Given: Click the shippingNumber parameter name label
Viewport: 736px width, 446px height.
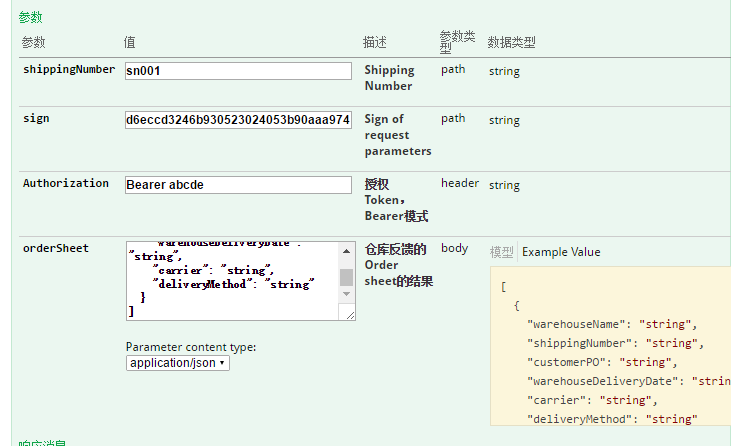Looking at the screenshot, I should (69, 70).
